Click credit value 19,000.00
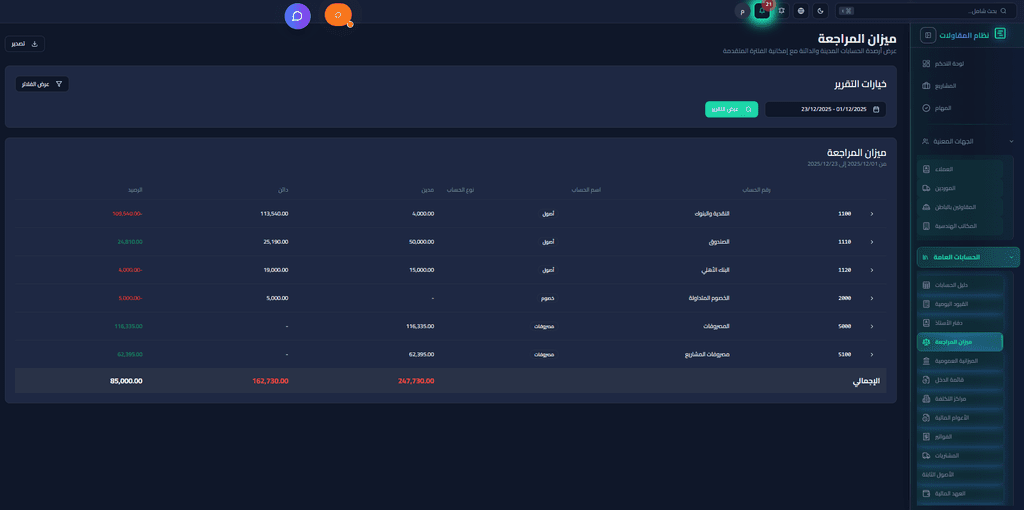This screenshot has height=510, width=1024. pos(276,270)
